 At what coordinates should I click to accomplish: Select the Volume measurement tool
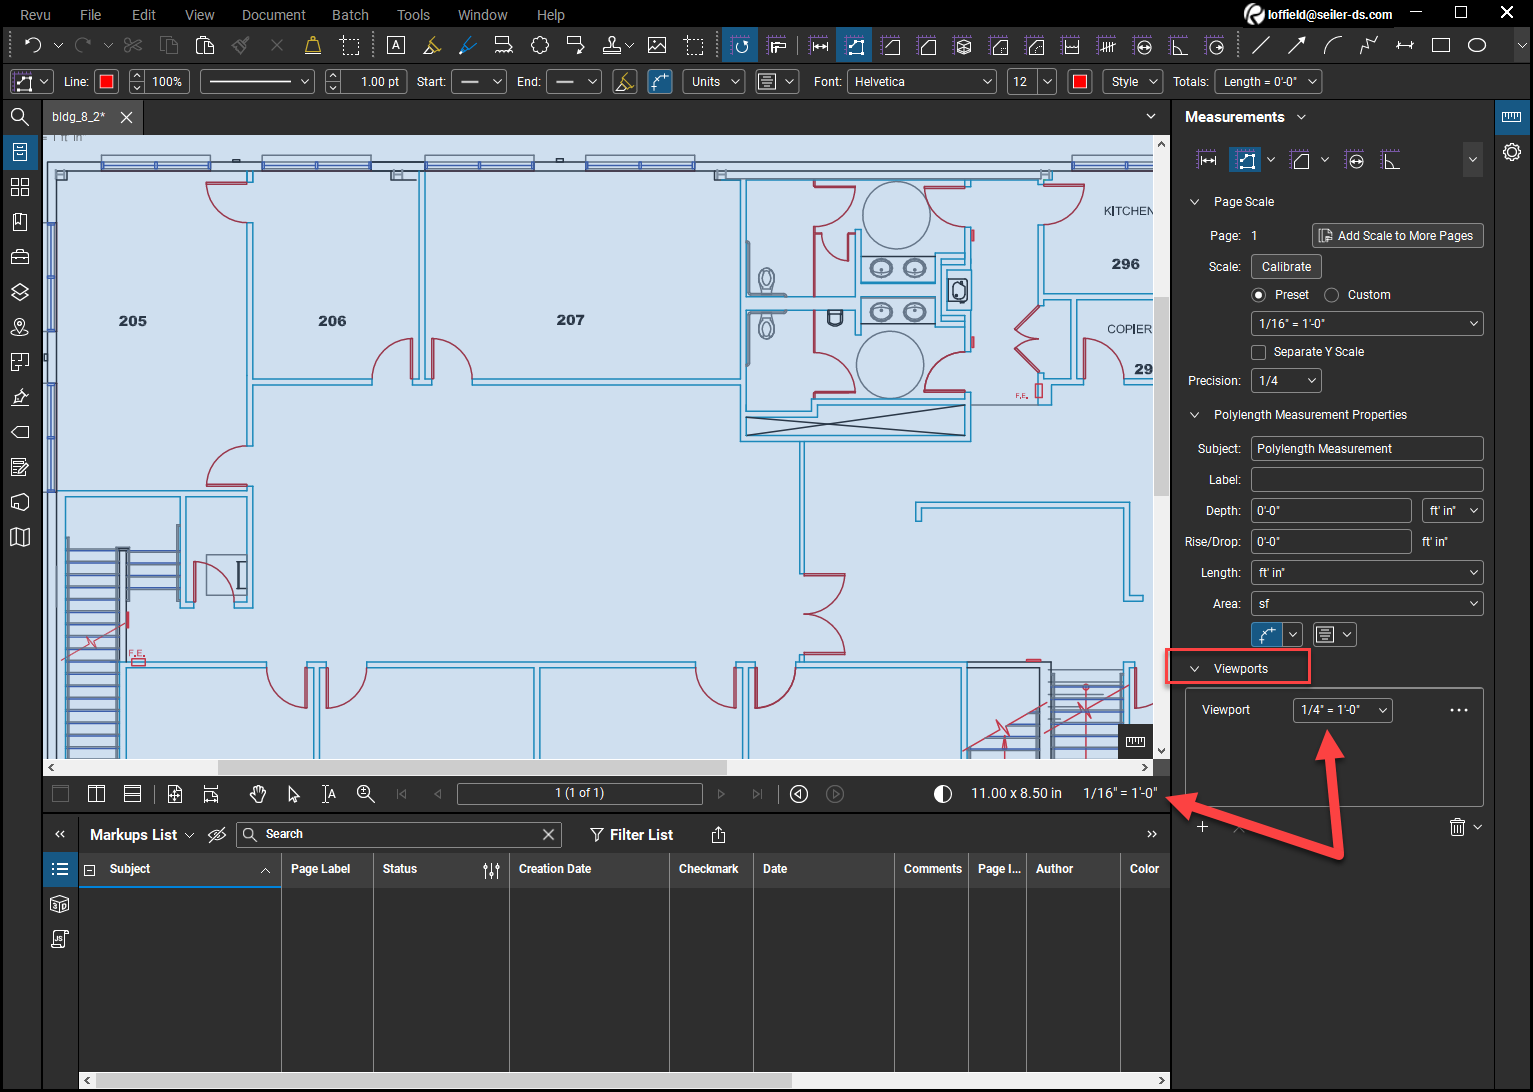pyautogui.click(x=963, y=45)
